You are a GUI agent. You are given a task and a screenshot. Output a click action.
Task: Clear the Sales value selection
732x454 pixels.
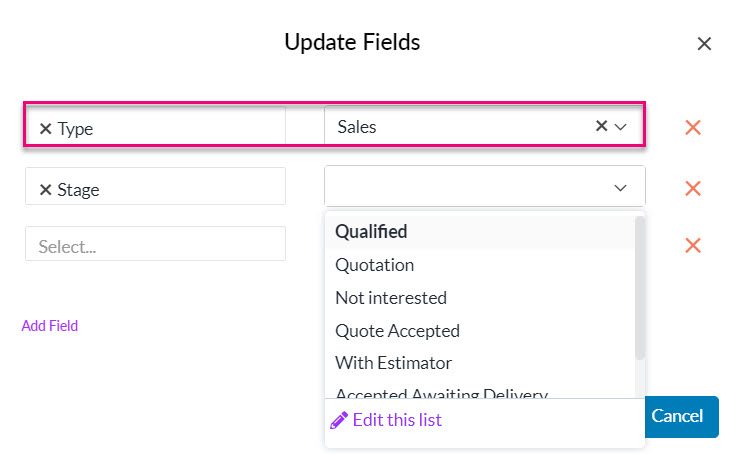tap(601, 126)
